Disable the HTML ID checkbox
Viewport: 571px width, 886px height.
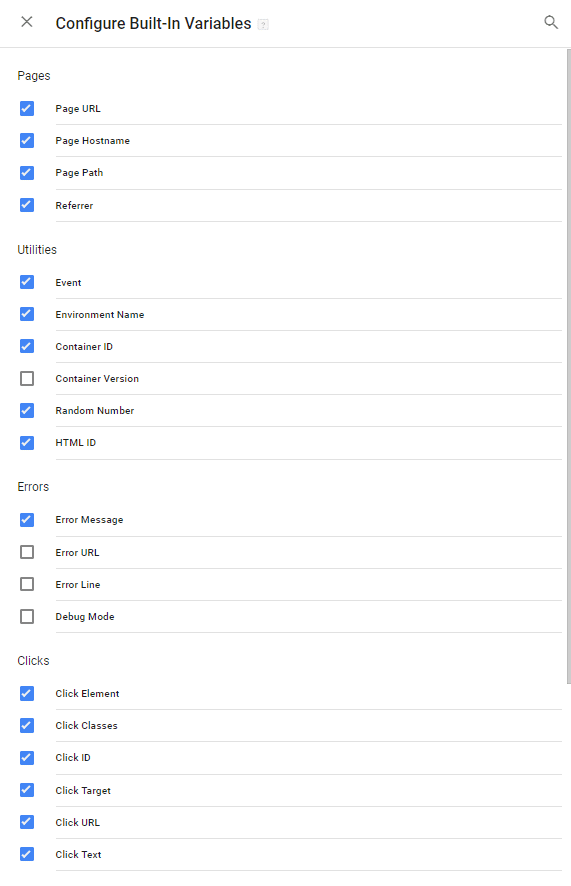pyautogui.click(x=27, y=442)
